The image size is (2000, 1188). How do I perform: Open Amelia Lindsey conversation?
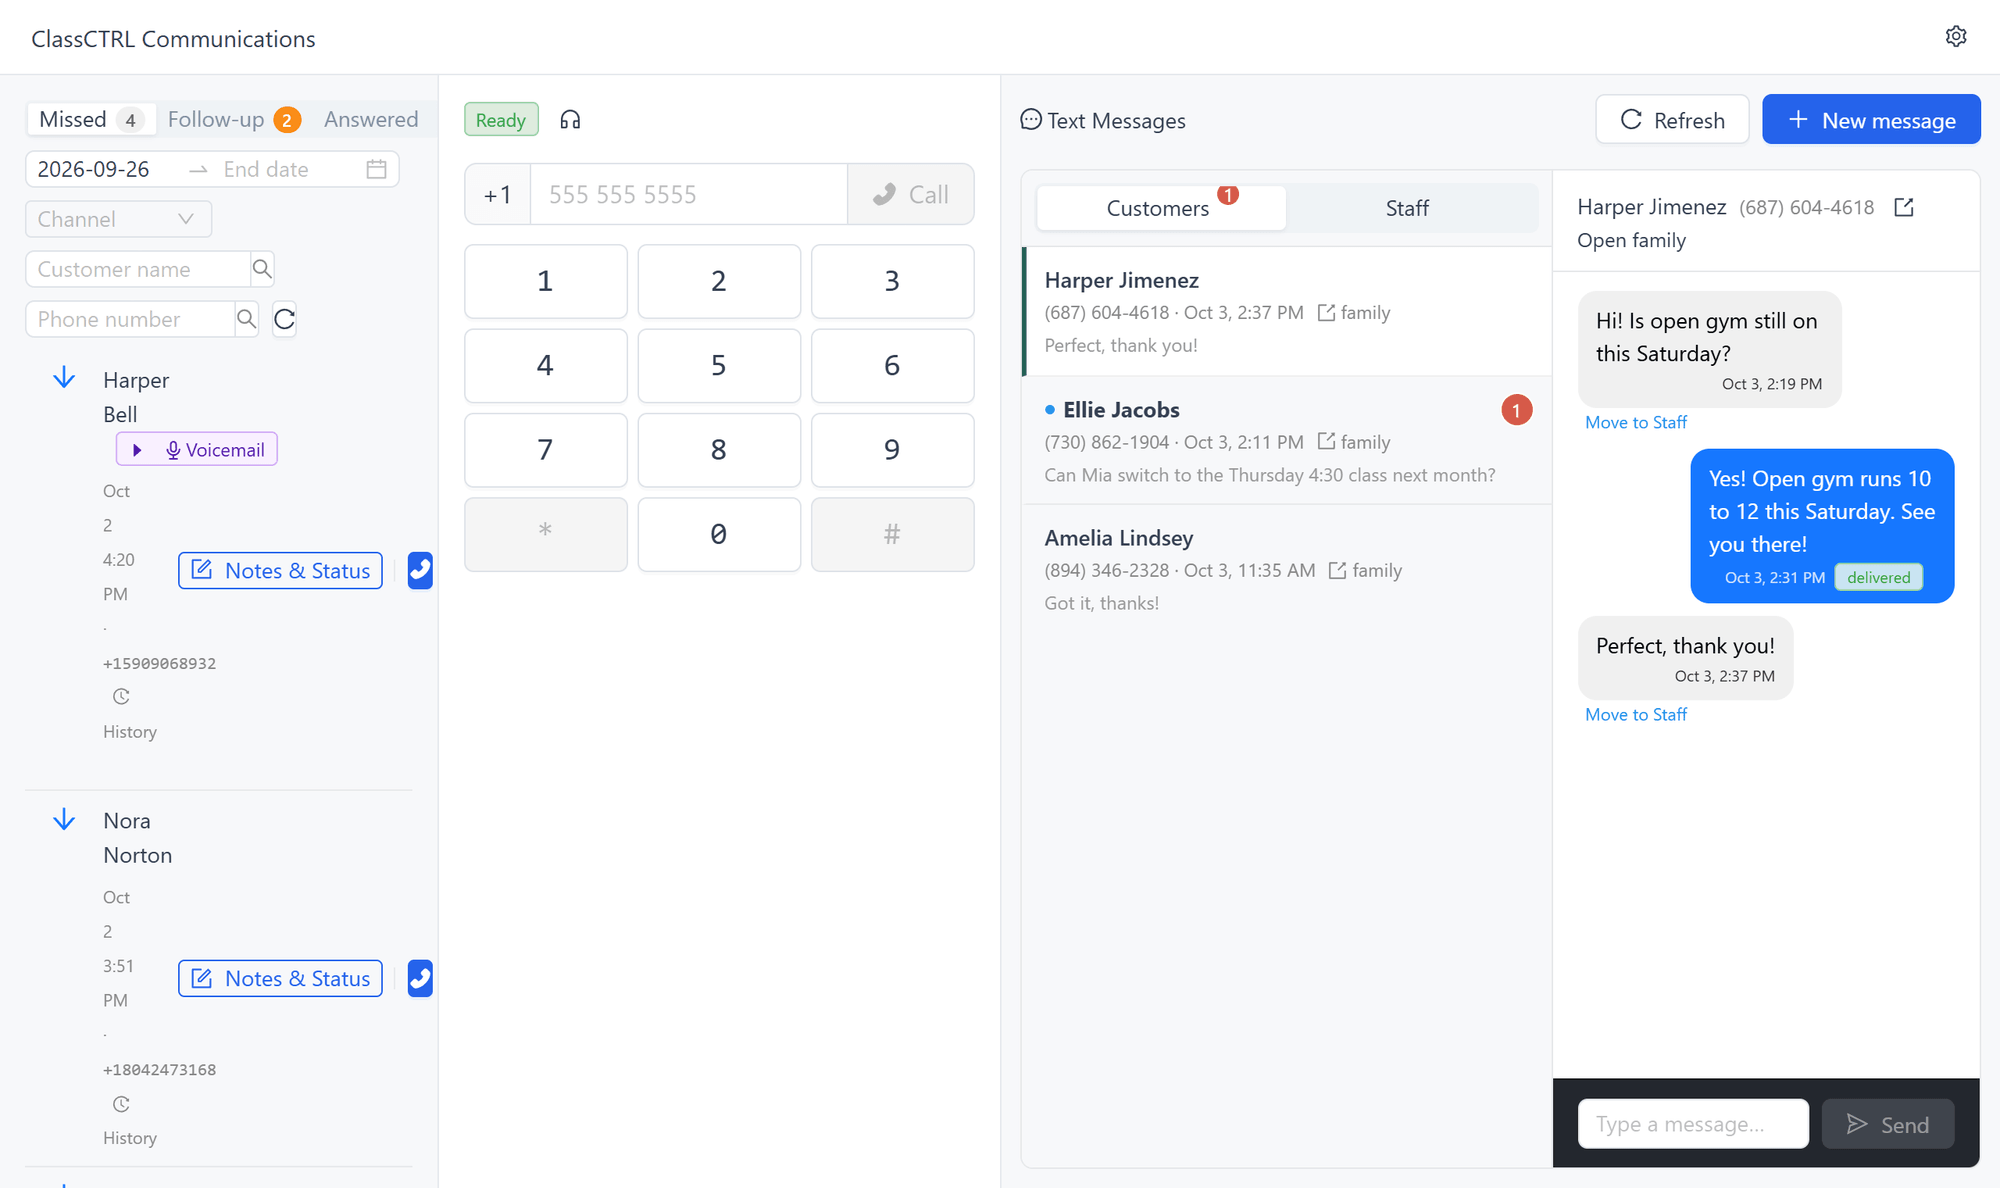(x=1287, y=569)
